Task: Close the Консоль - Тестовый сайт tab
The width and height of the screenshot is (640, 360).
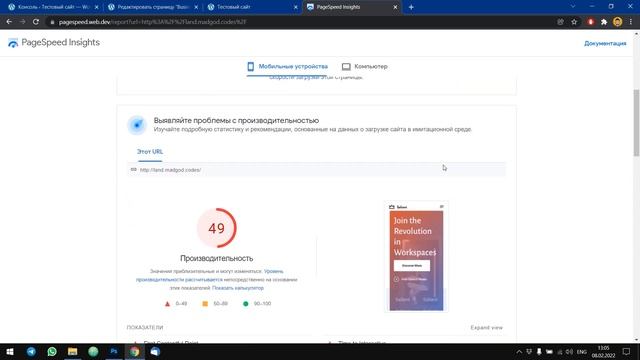Action: click(96, 7)
